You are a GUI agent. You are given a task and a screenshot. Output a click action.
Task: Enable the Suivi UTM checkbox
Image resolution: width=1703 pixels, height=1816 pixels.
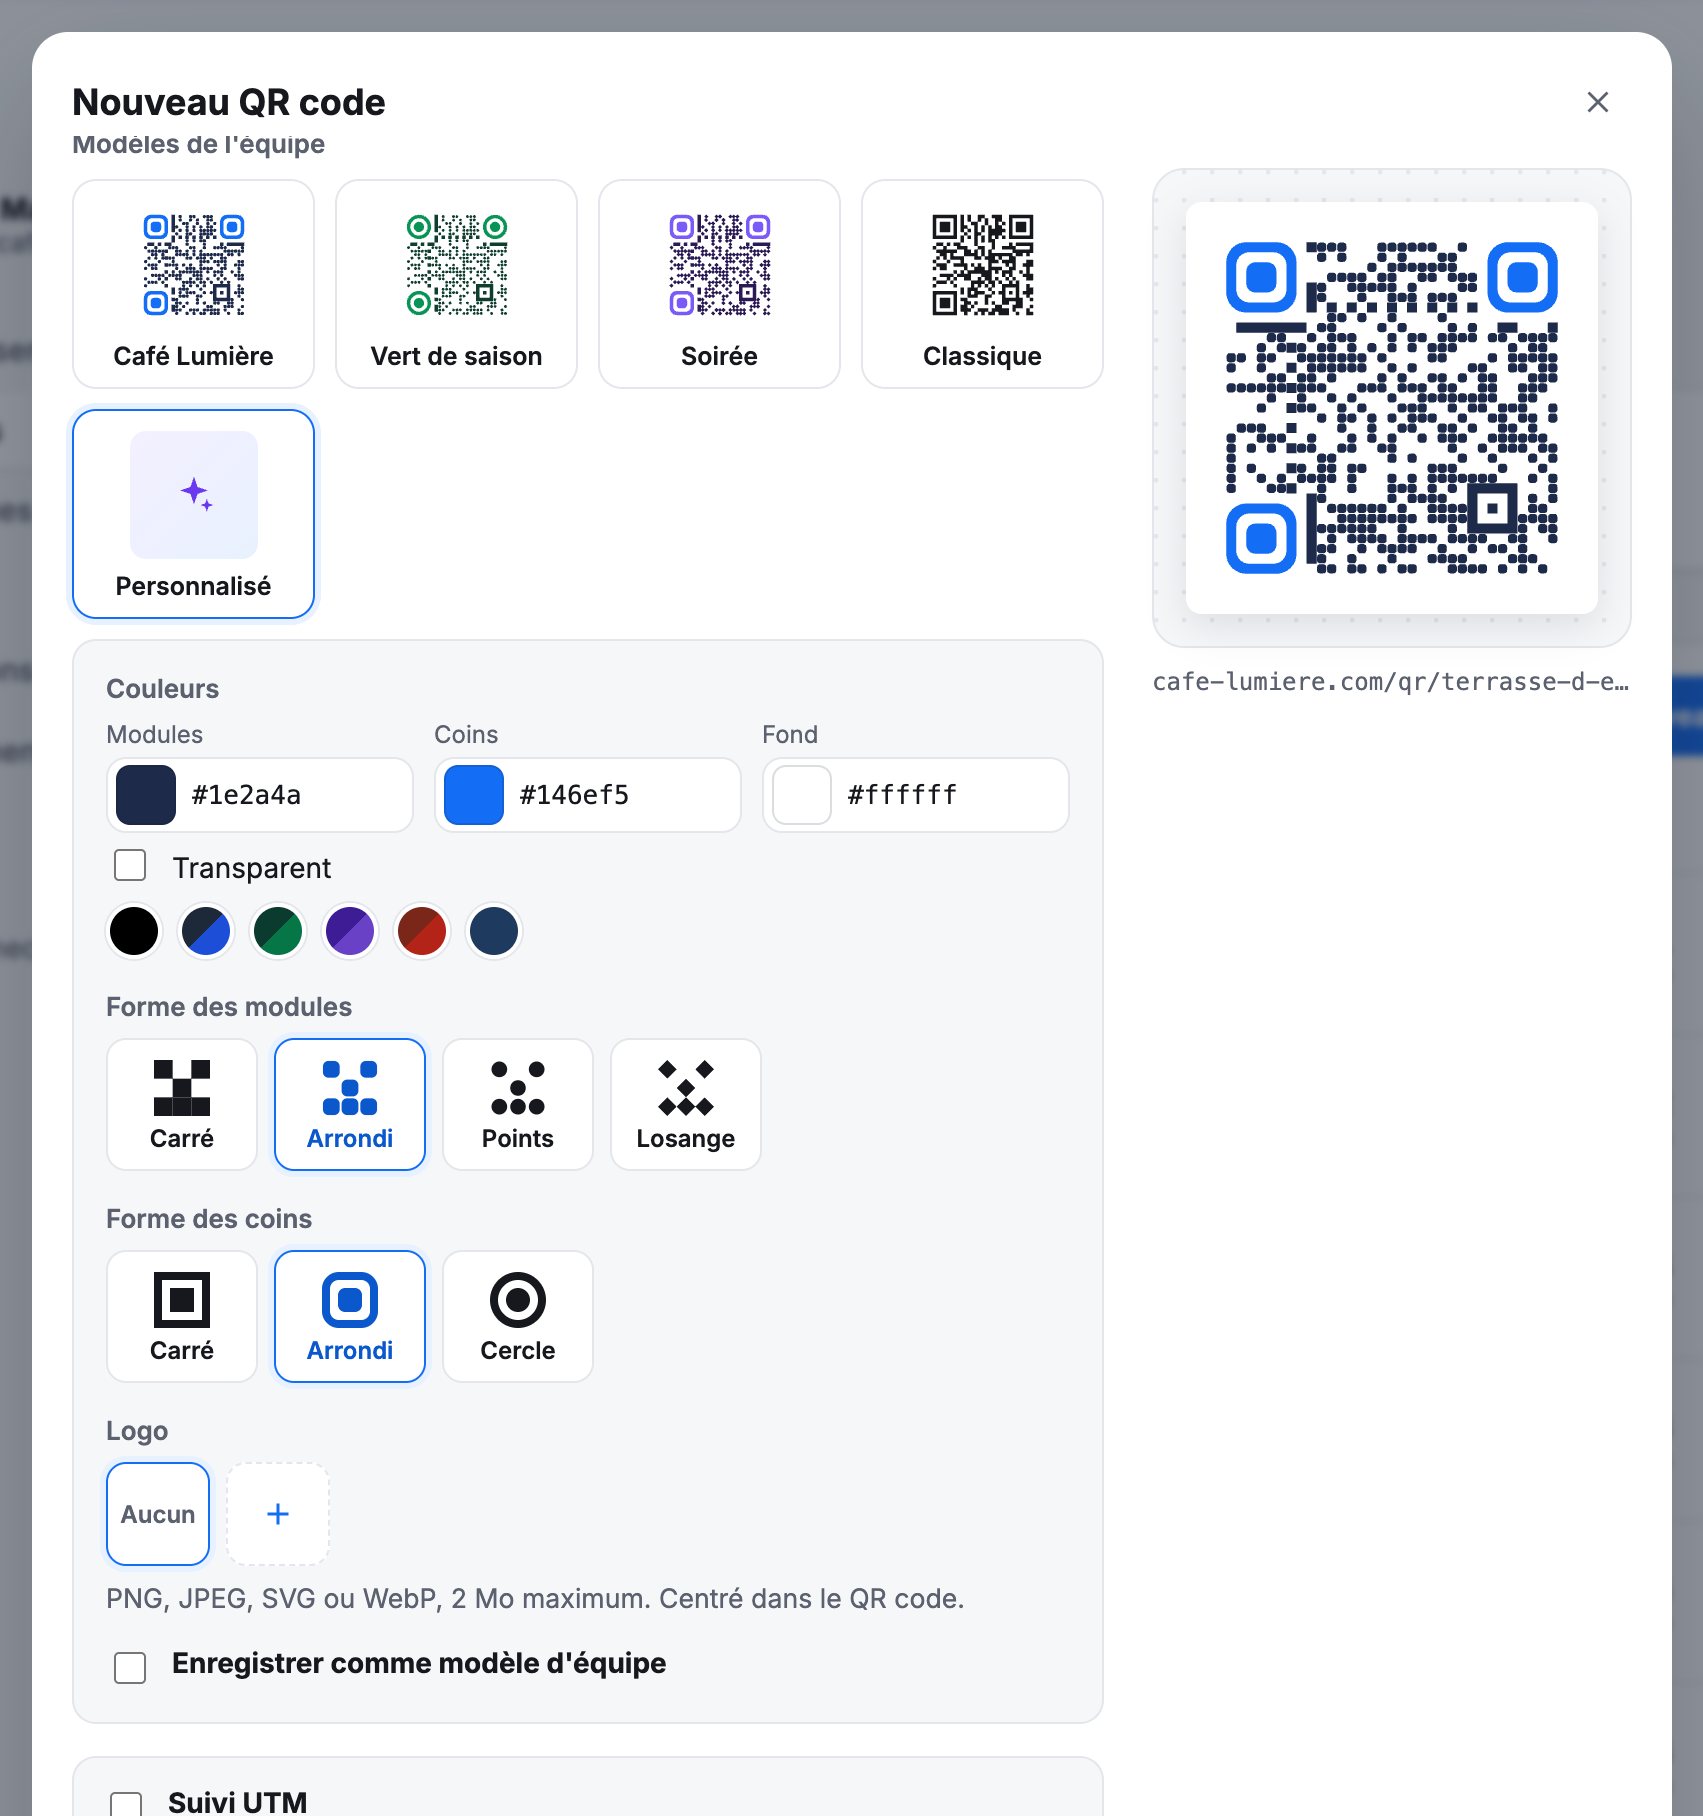[x=126, y=1804]
